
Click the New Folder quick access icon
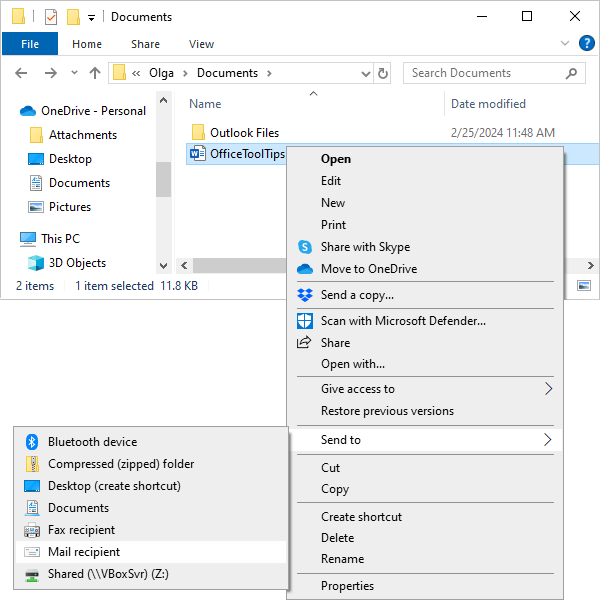73,17
